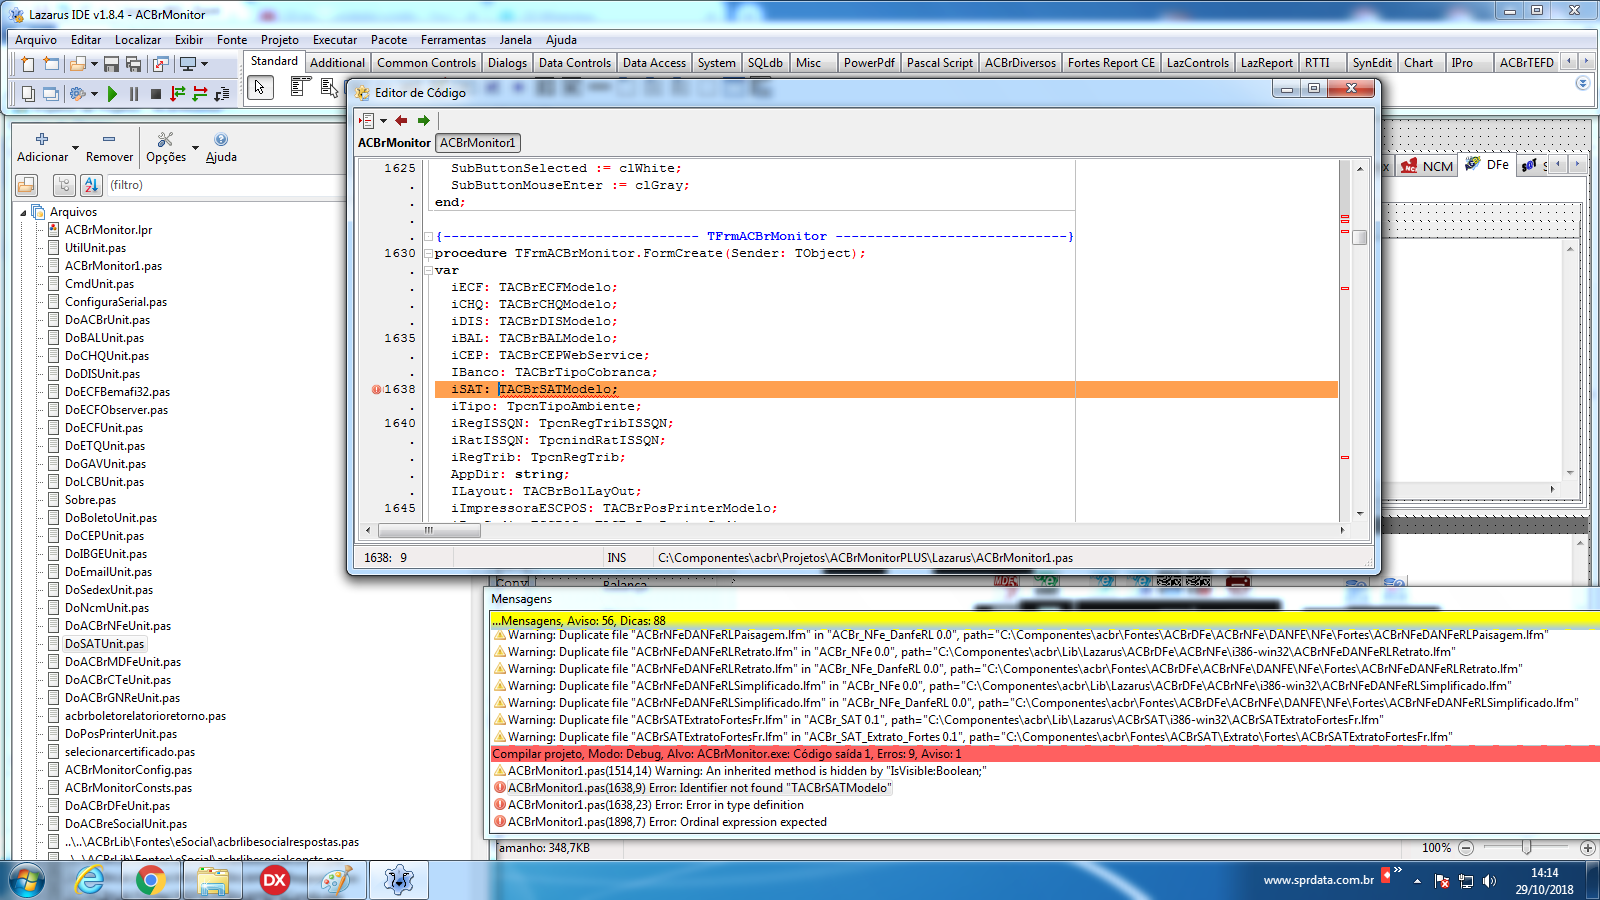Image resolution: width=1600 pixels, height=900 pixels.
Task: Open the Opções dropdown arrow
Action: click(x=195, y=147)
